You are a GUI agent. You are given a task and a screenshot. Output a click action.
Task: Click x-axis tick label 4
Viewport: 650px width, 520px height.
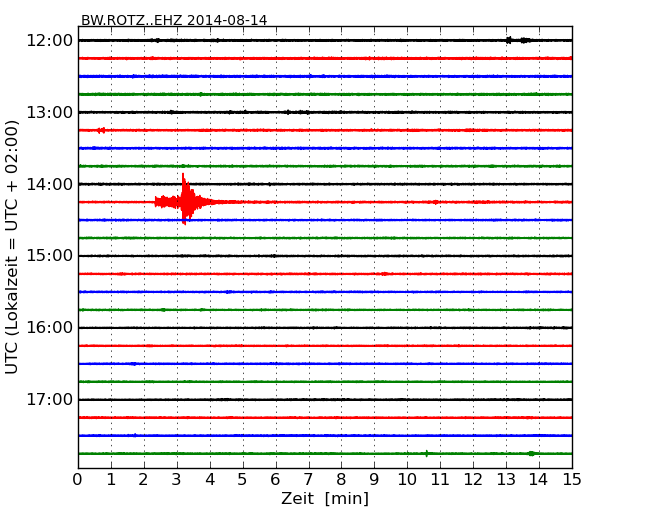(210, 479)
